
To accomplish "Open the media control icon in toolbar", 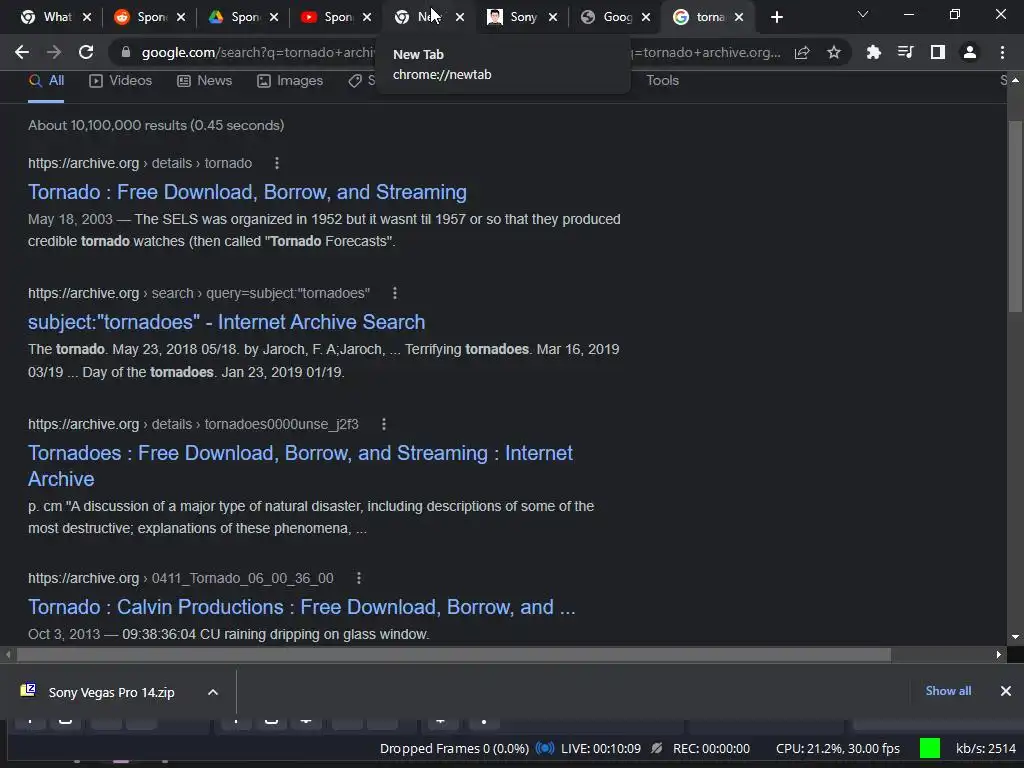I will (906, 52).
